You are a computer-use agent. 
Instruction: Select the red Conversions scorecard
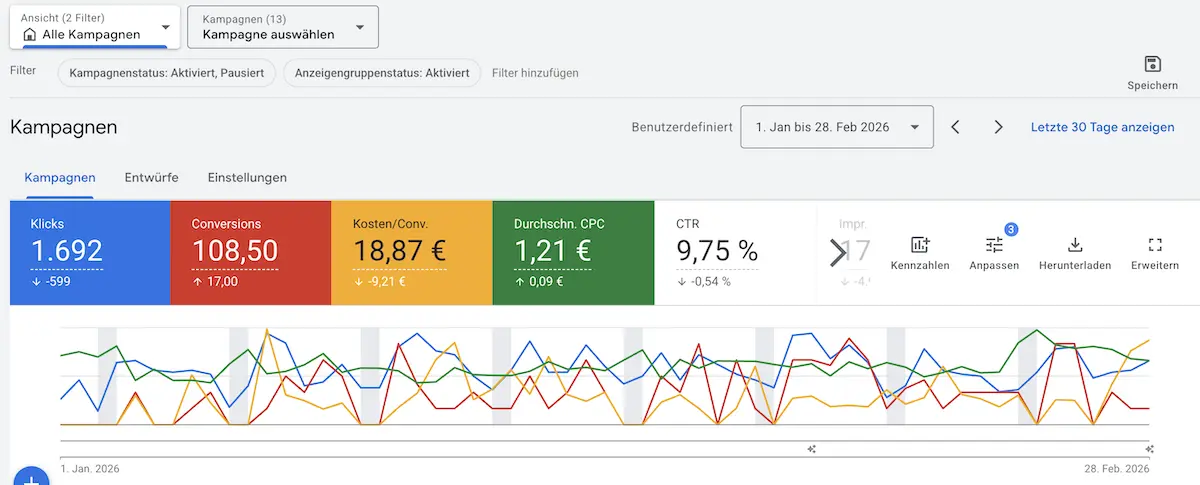coord(250,252)
